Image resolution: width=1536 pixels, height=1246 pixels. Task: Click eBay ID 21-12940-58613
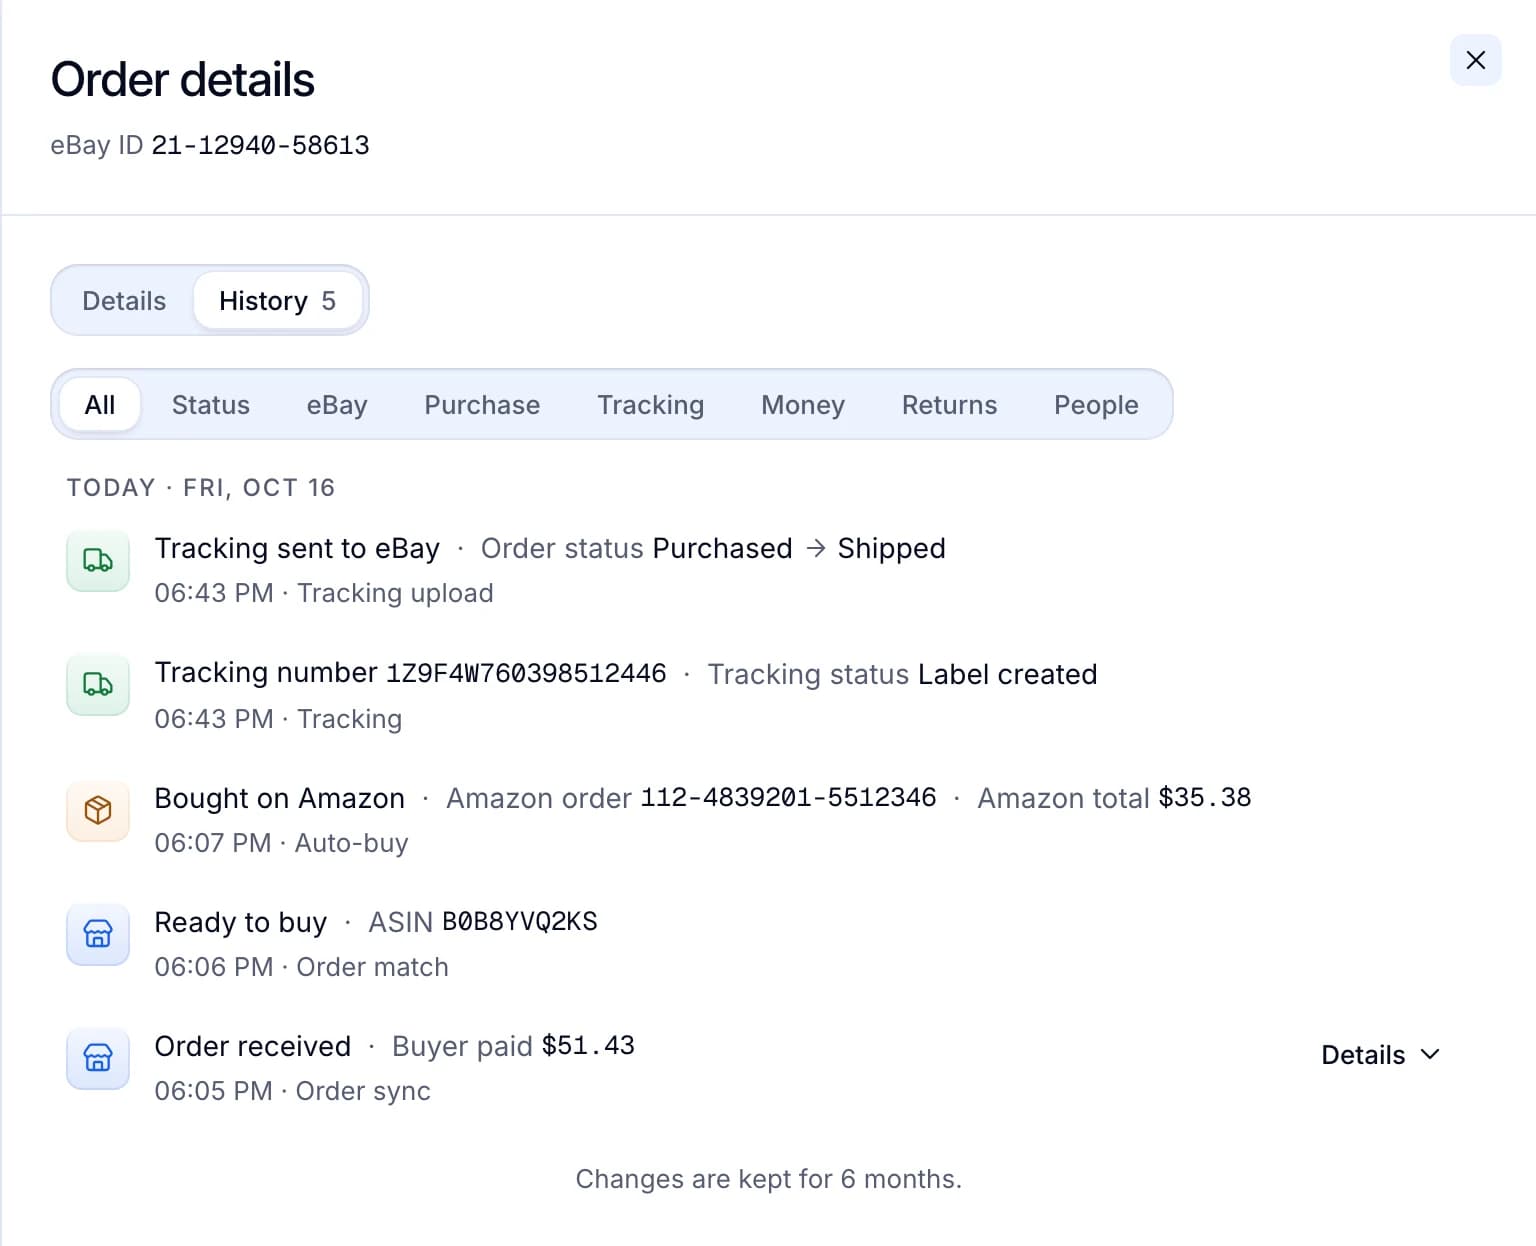(210, 146)
